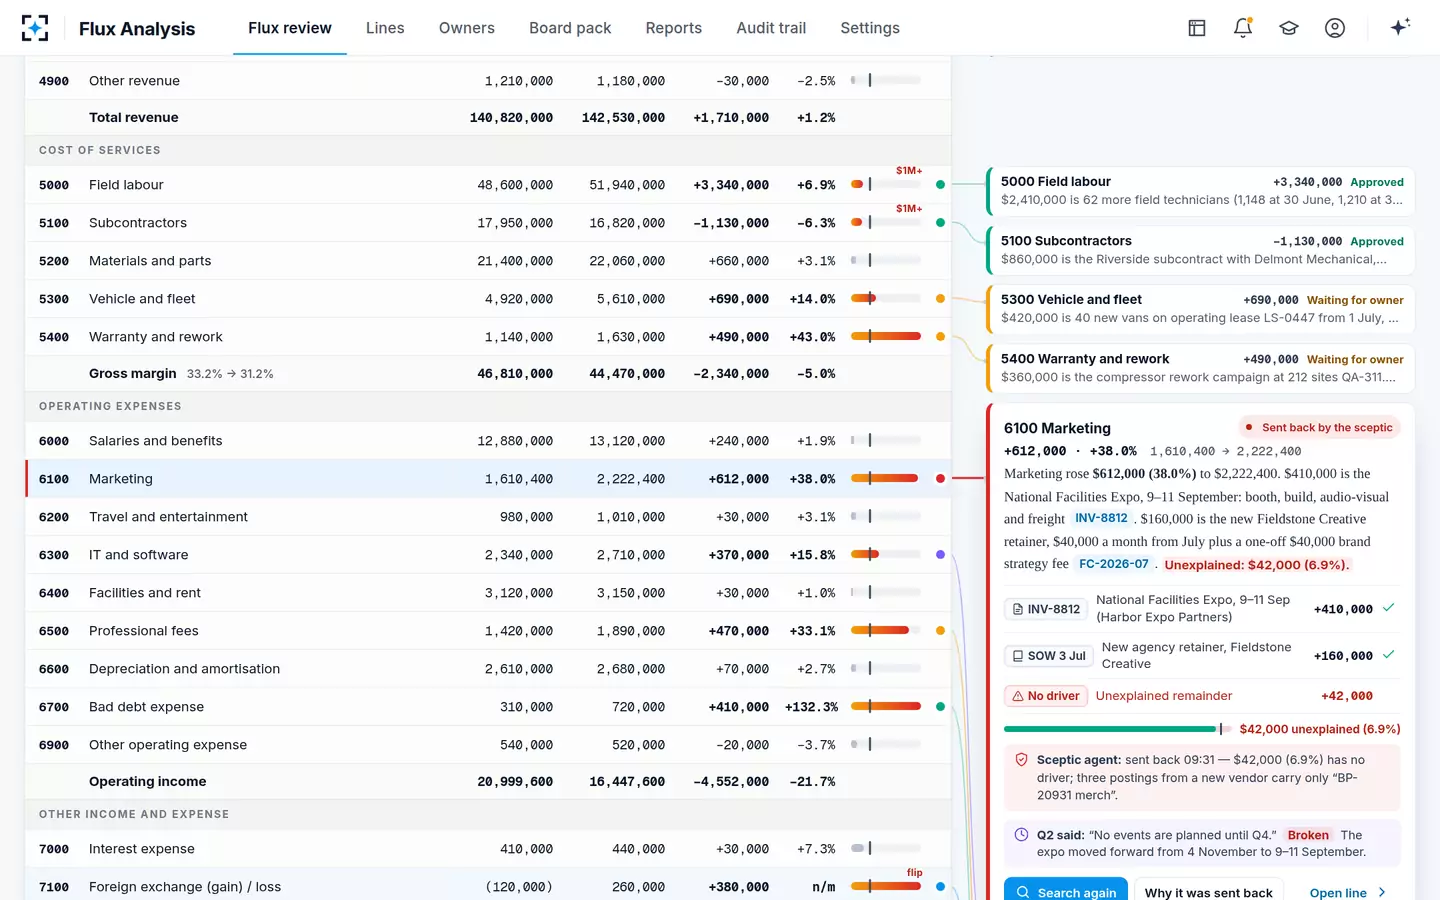Click the Search again button

1066,891
